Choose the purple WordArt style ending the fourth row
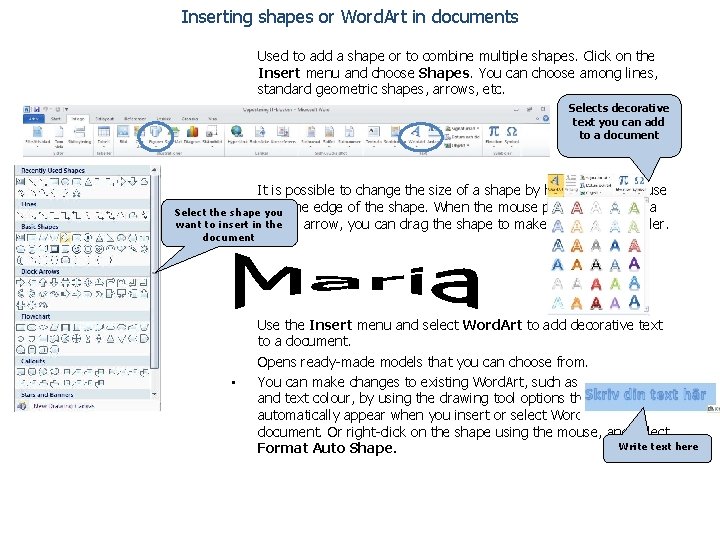720x540 pixels. [634, 264]
